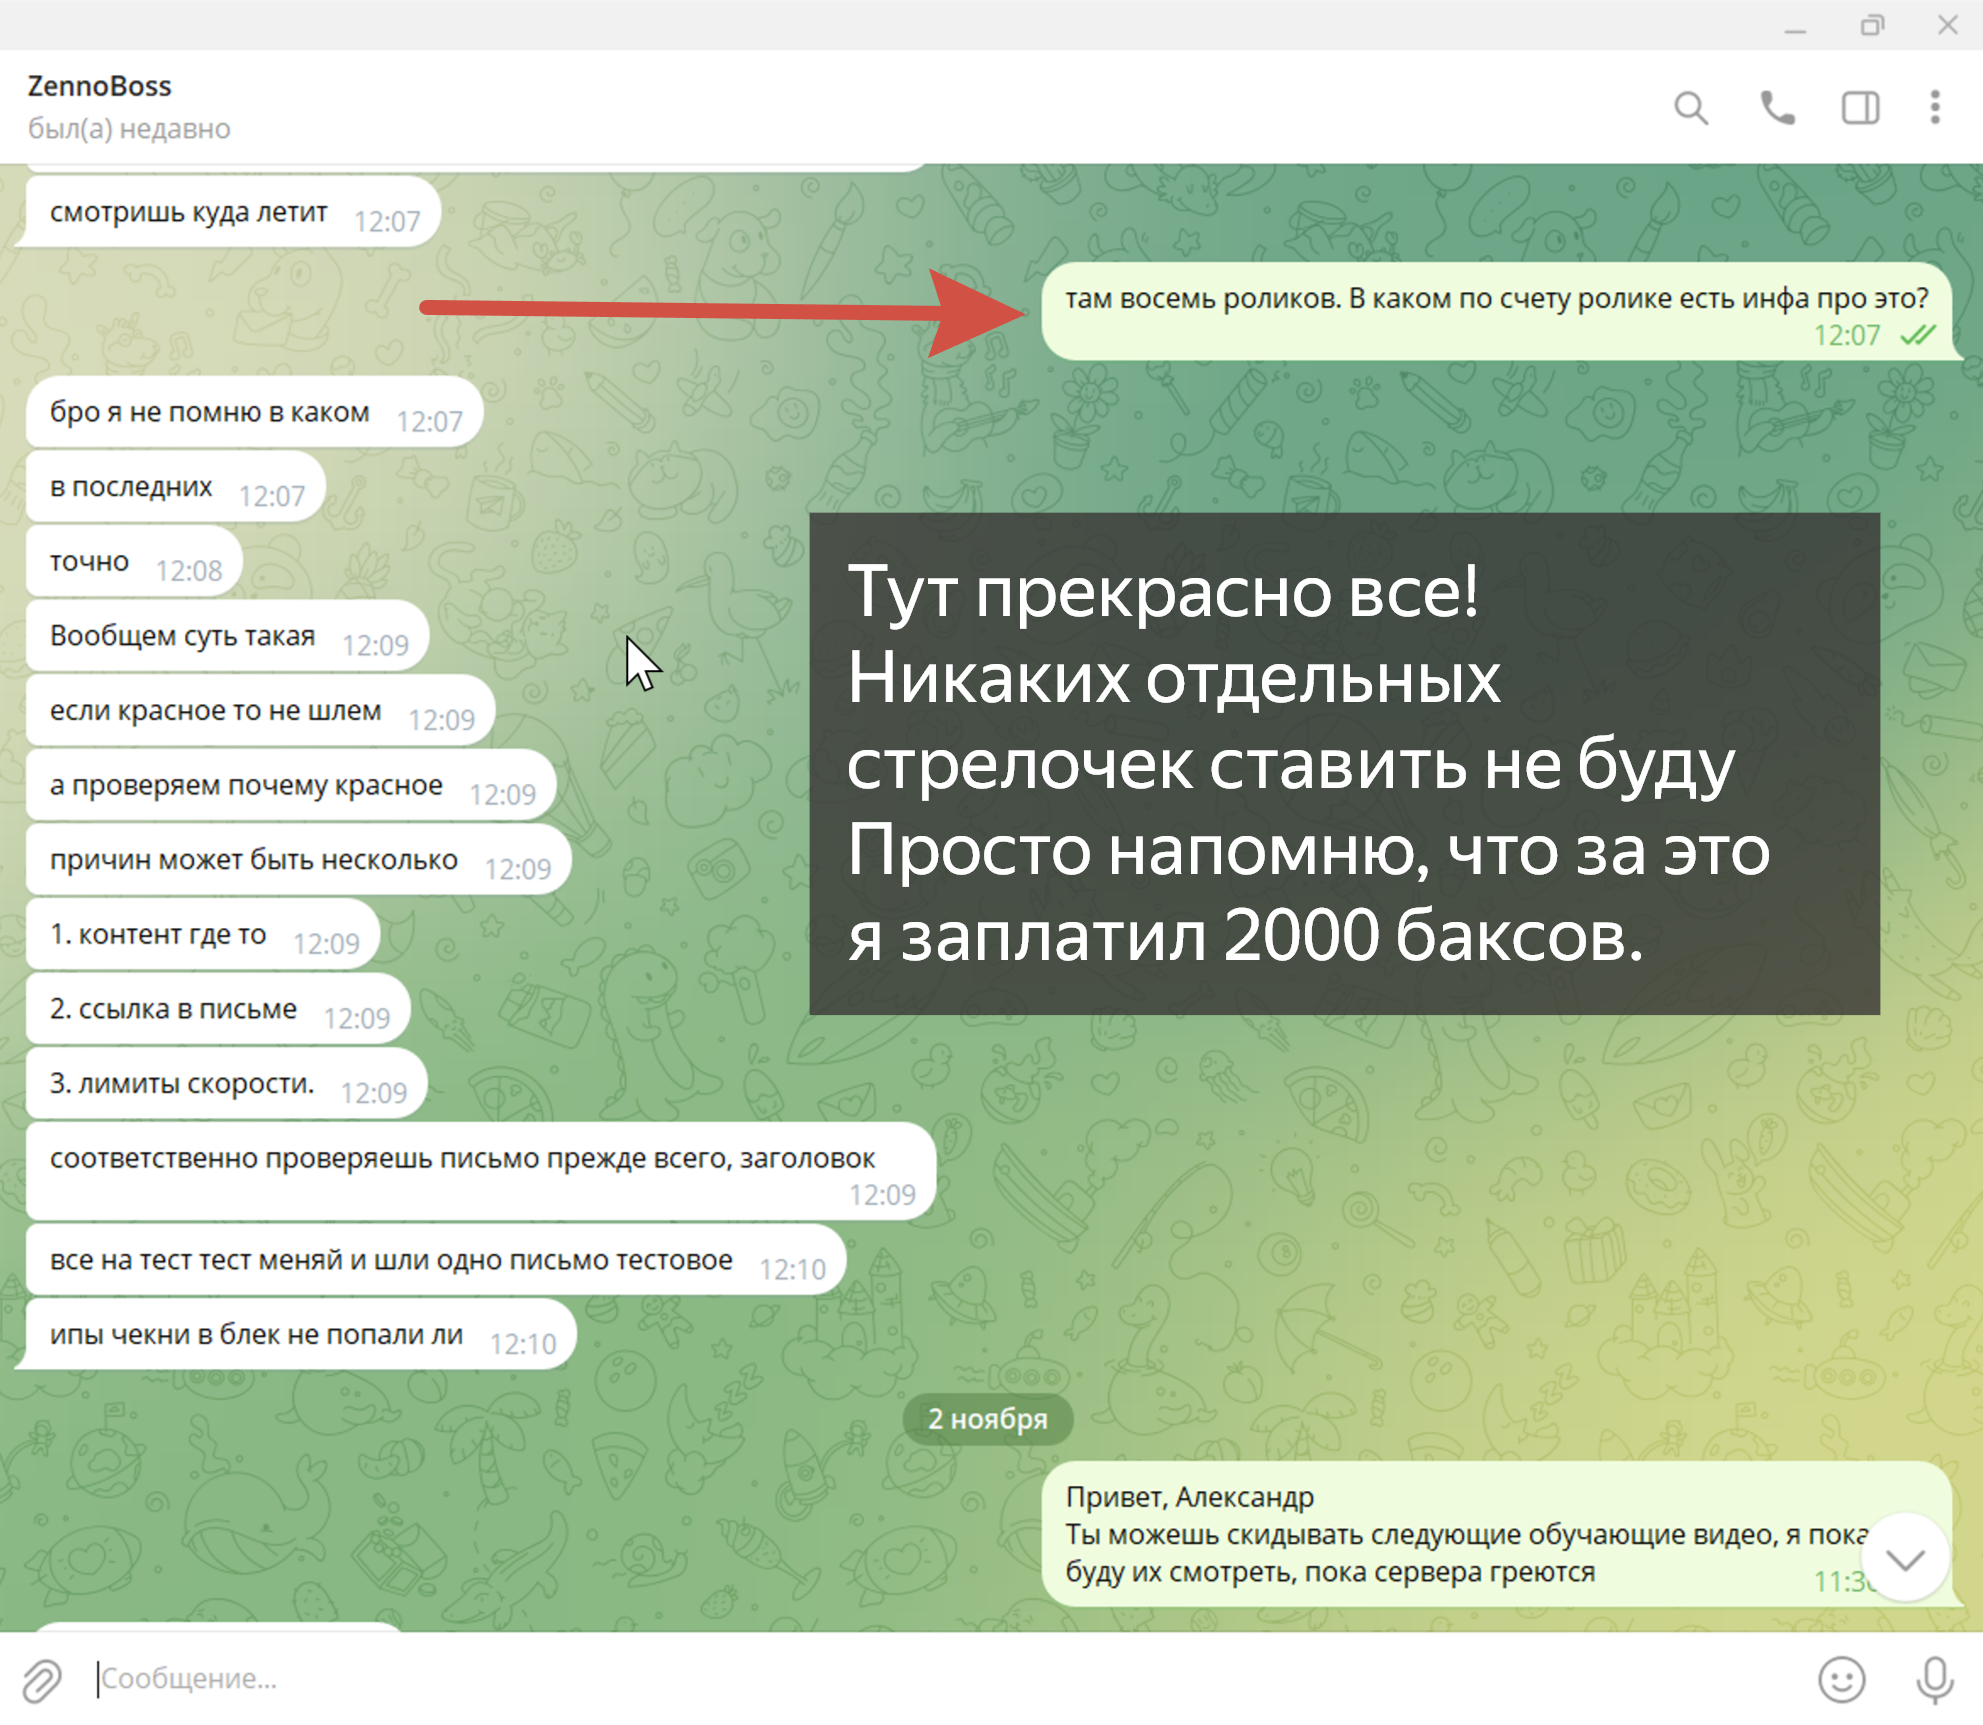The image size is (1983, 1725).
Task: Click the paperclip attach file icon
Action: pos(42,1680)
